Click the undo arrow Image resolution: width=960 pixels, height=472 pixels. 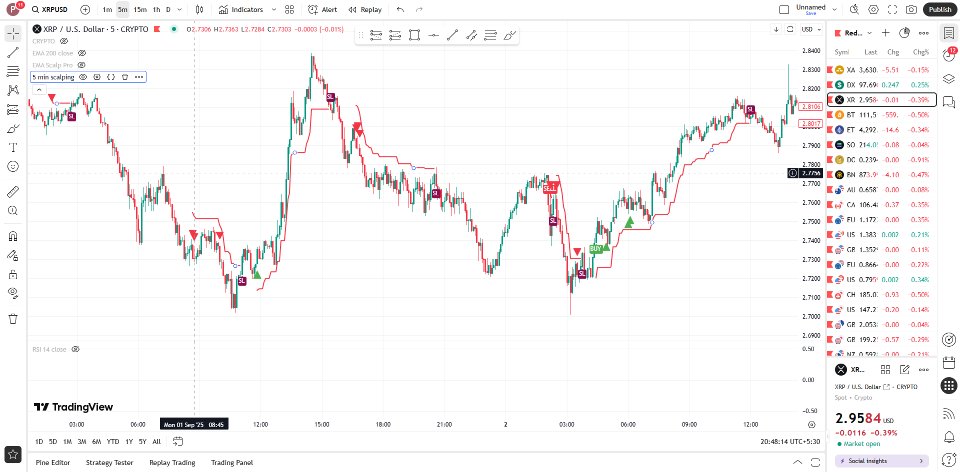[400, 10]
